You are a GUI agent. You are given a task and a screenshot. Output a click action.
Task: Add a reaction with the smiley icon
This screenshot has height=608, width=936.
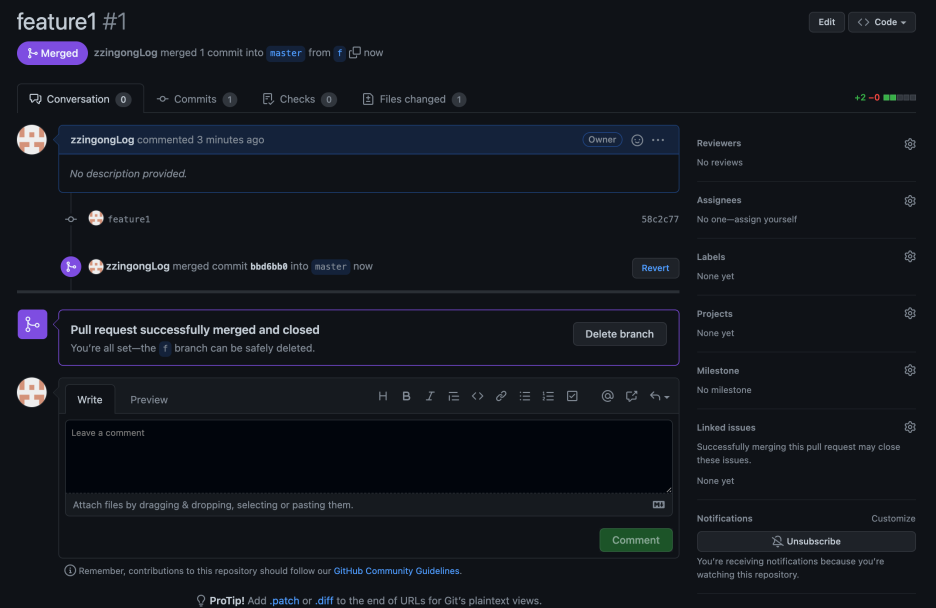tap(637, 140)
